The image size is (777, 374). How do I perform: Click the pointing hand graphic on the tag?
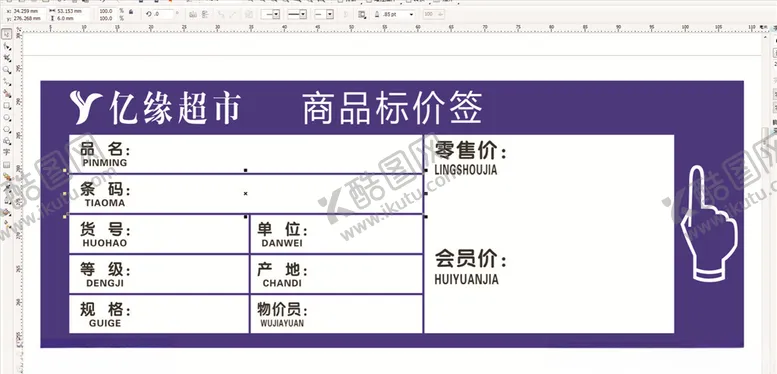click(x=709, y=223)
